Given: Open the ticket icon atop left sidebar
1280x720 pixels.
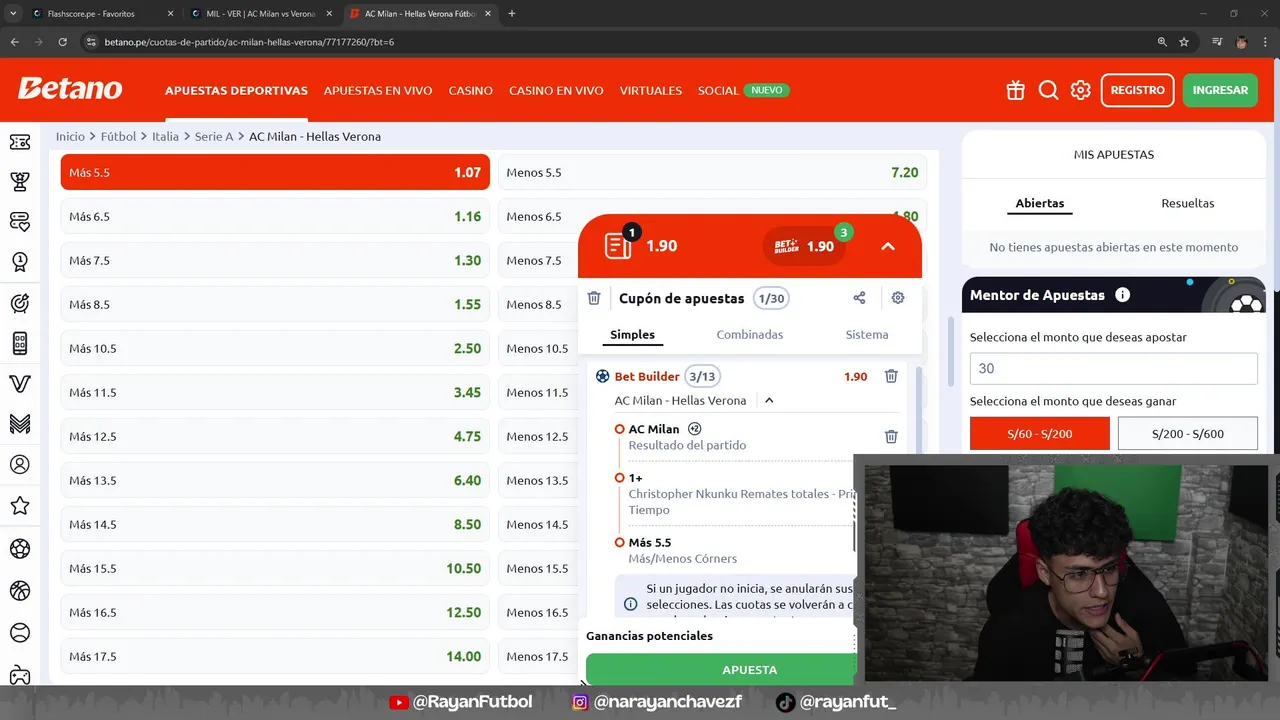Looking at the screenshot, I should (x=20, y=142).
